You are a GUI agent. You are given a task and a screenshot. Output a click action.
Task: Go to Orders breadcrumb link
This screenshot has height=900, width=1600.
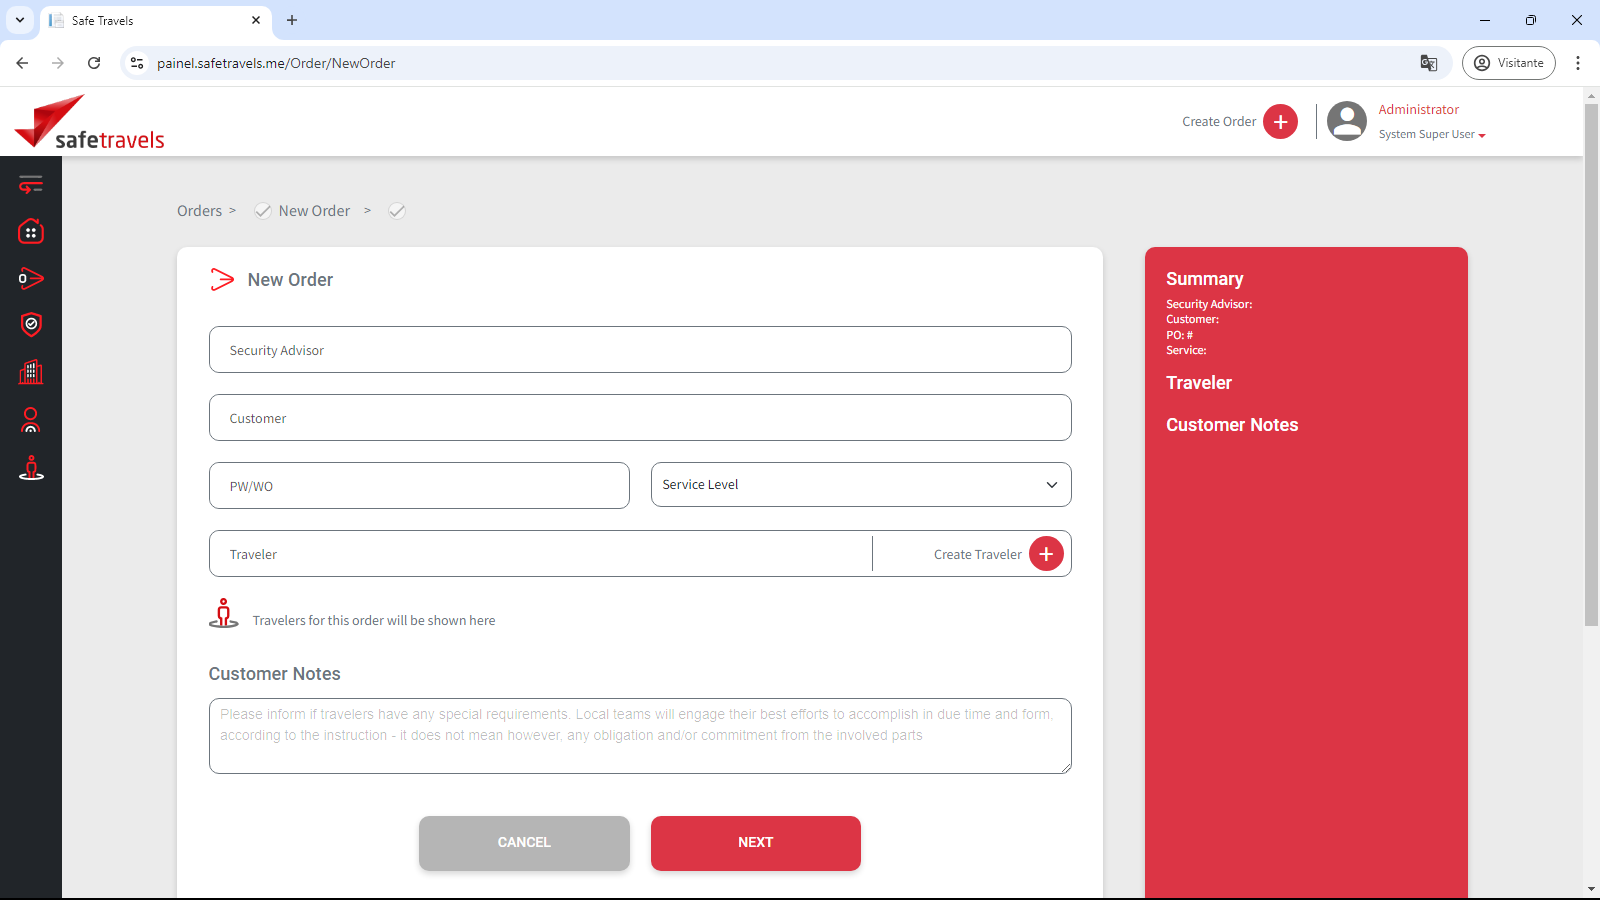[199, 211]
